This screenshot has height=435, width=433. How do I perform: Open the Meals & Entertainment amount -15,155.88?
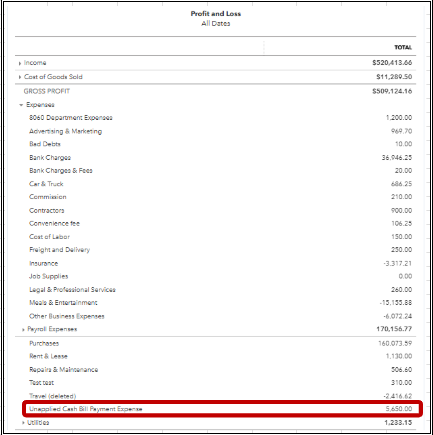click(x=396, y=303)
